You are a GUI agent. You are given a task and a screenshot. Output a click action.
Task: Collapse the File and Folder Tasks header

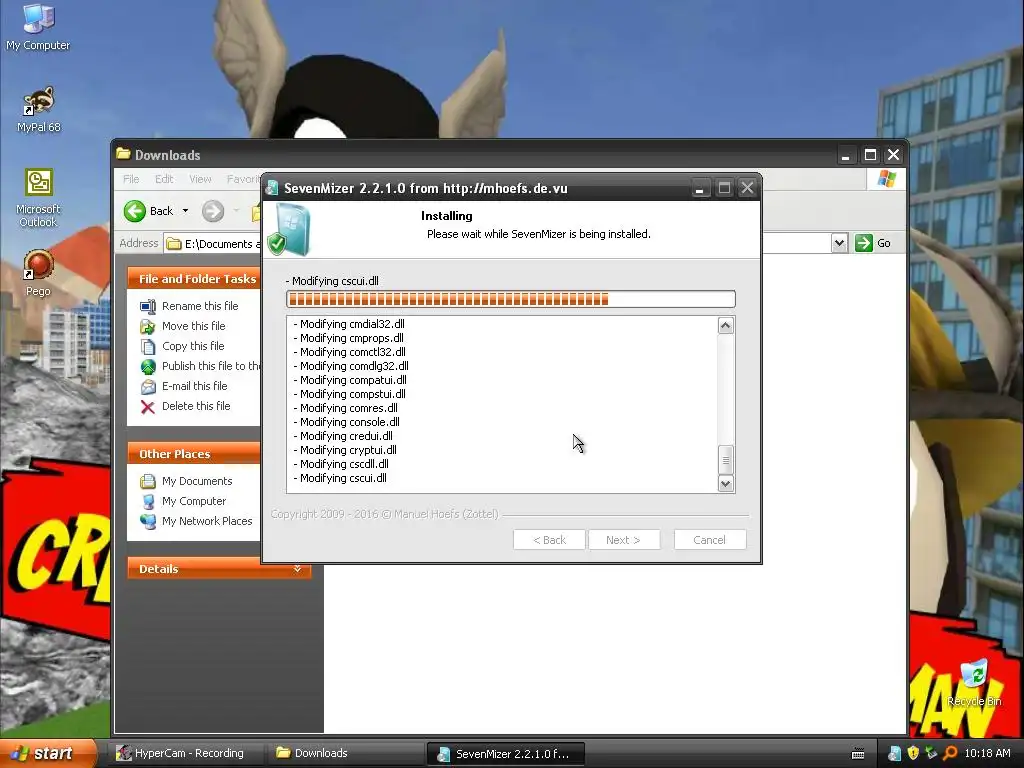point(195,279)
